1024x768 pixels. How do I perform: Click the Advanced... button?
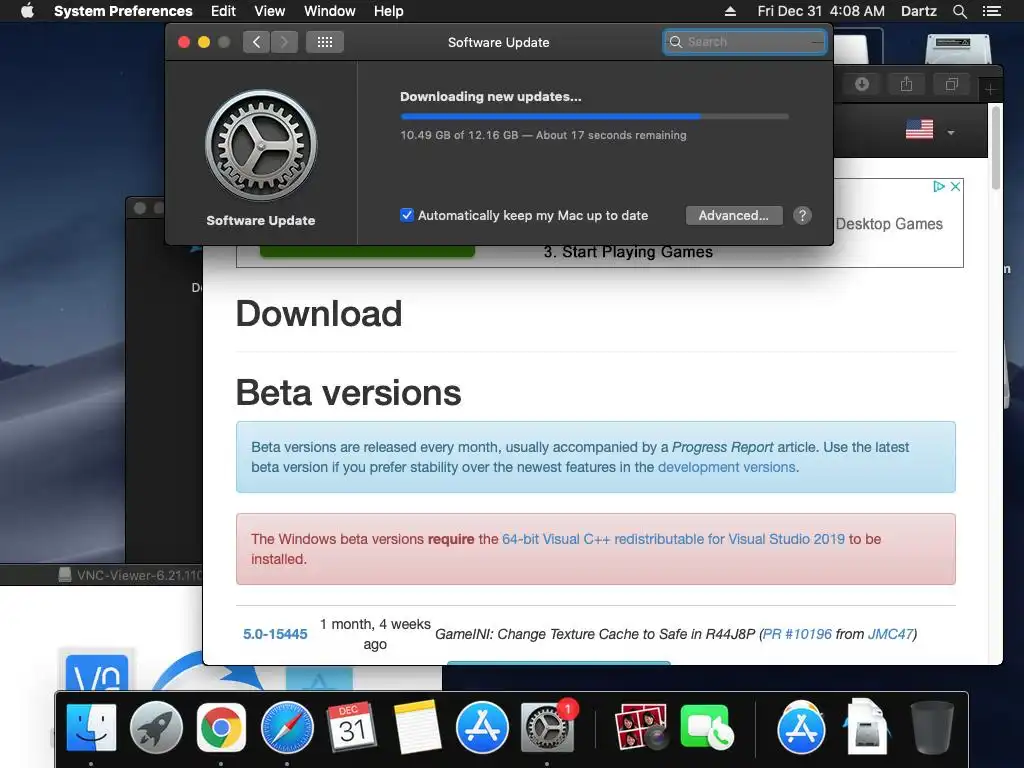pos(733,216)
